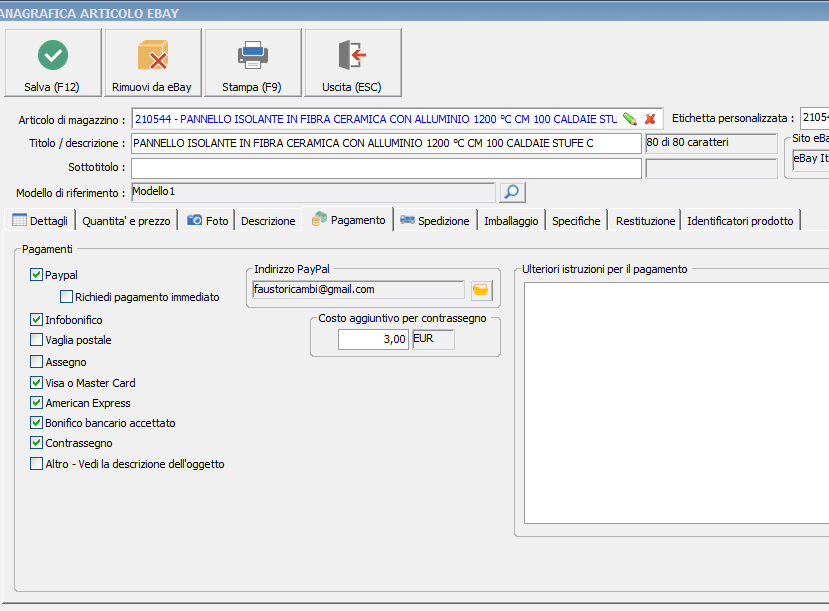Click the EUR currency label
Screen dimensions: 829x611
[433, 339]
